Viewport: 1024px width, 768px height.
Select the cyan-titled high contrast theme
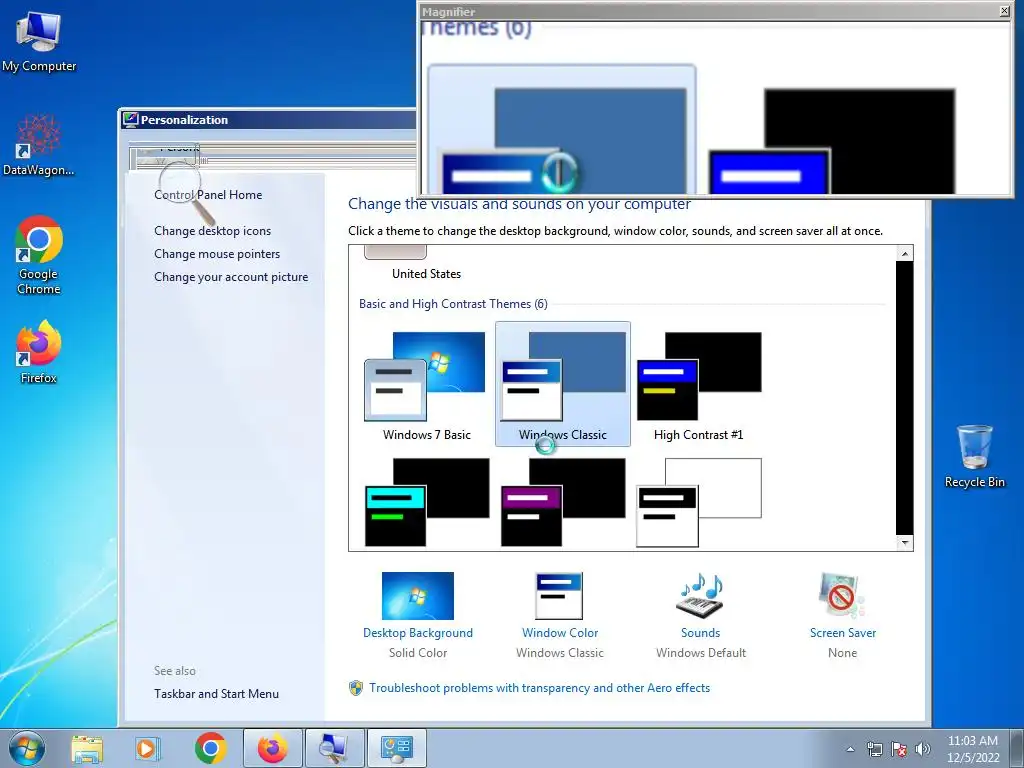click(426, 502)
